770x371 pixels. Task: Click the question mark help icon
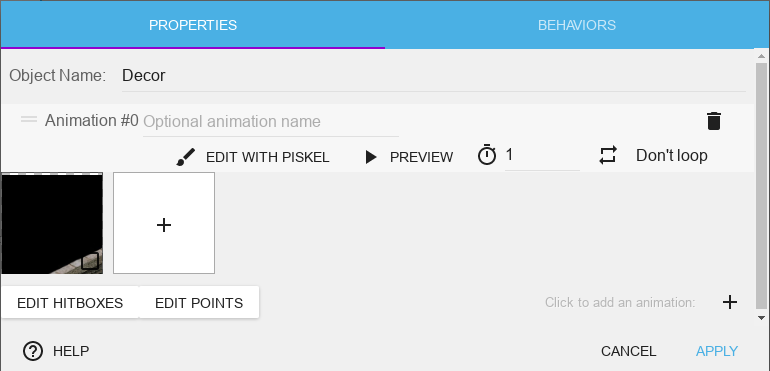pos(33,351)
